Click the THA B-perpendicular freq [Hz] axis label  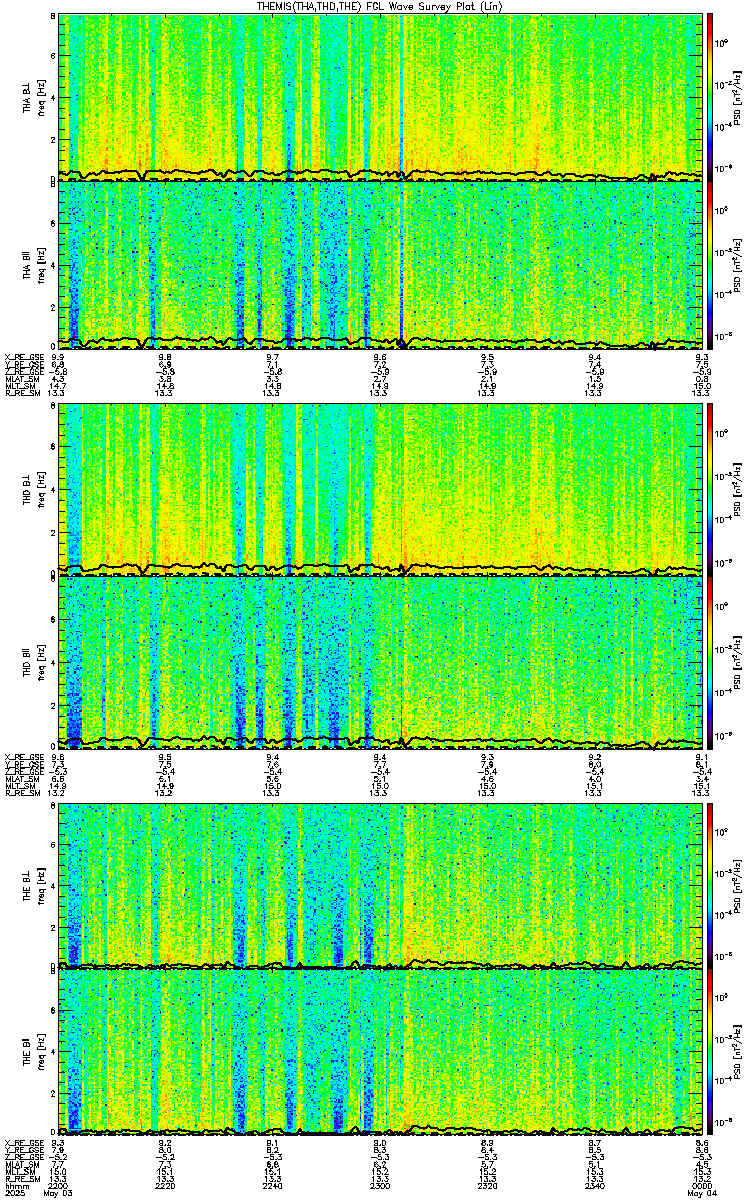point(41,97)
